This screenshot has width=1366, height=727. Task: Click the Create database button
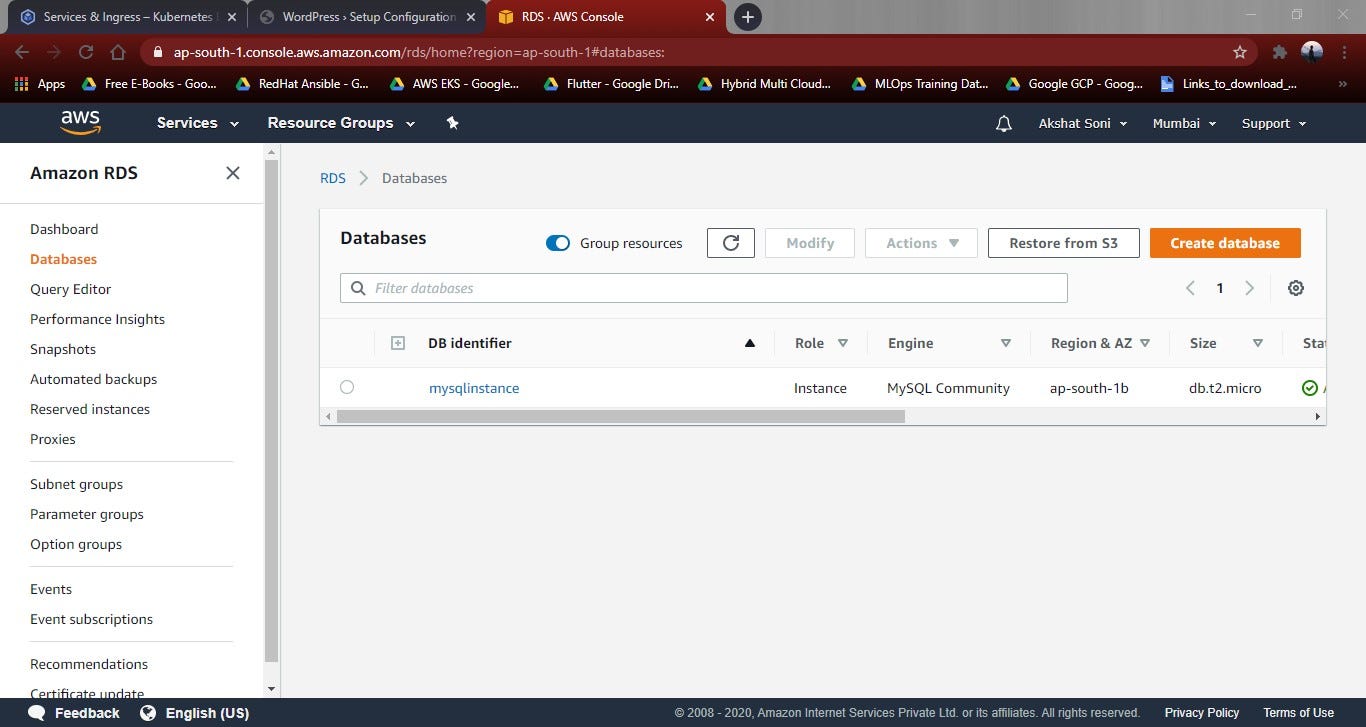point(1225,243)
